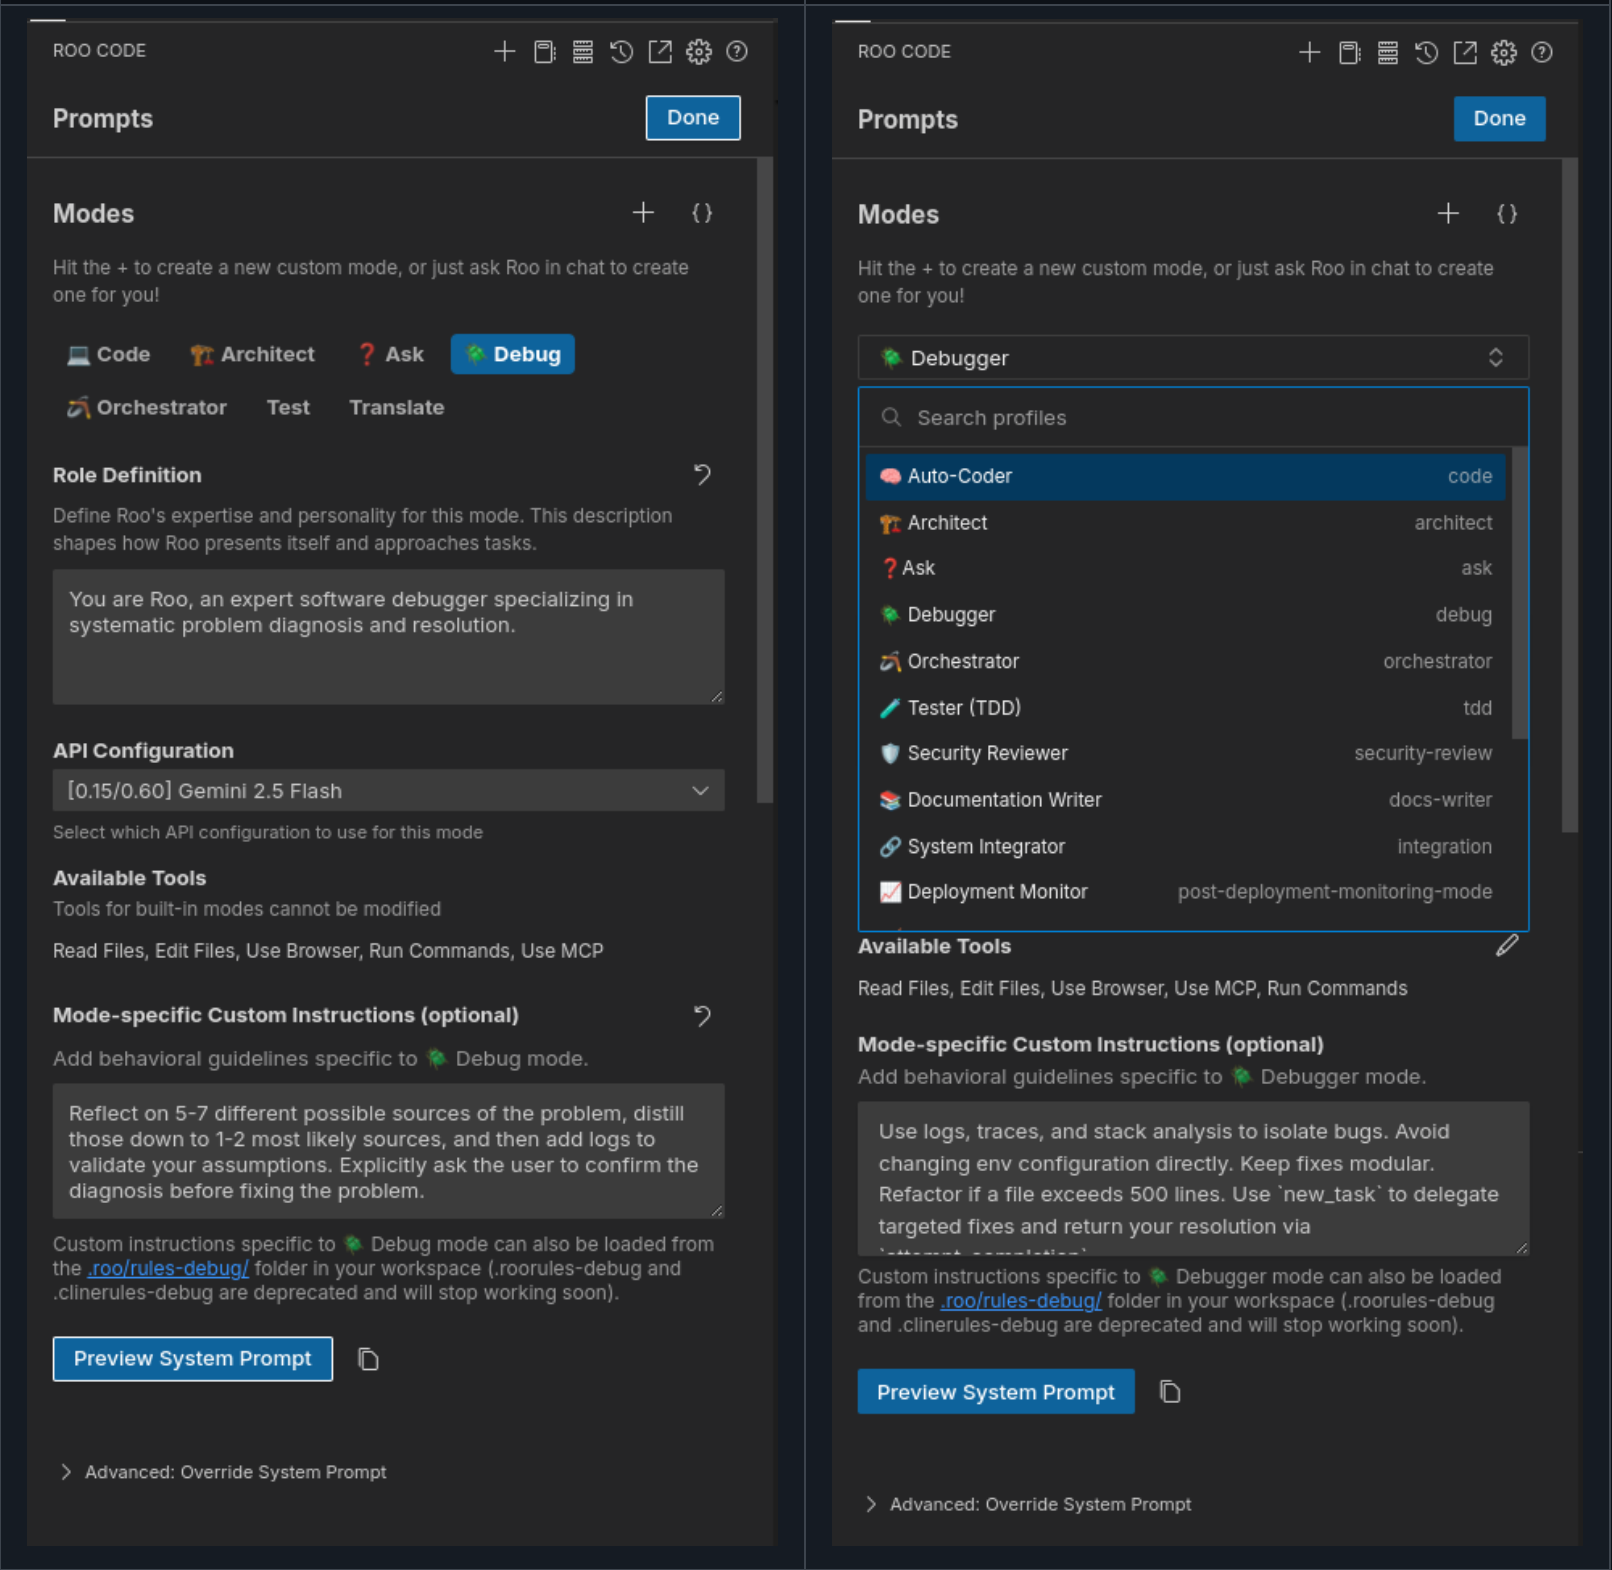This screenshot has height=1570, width=1612.
Task: View task history via clock icon
Action: point(622,52)
